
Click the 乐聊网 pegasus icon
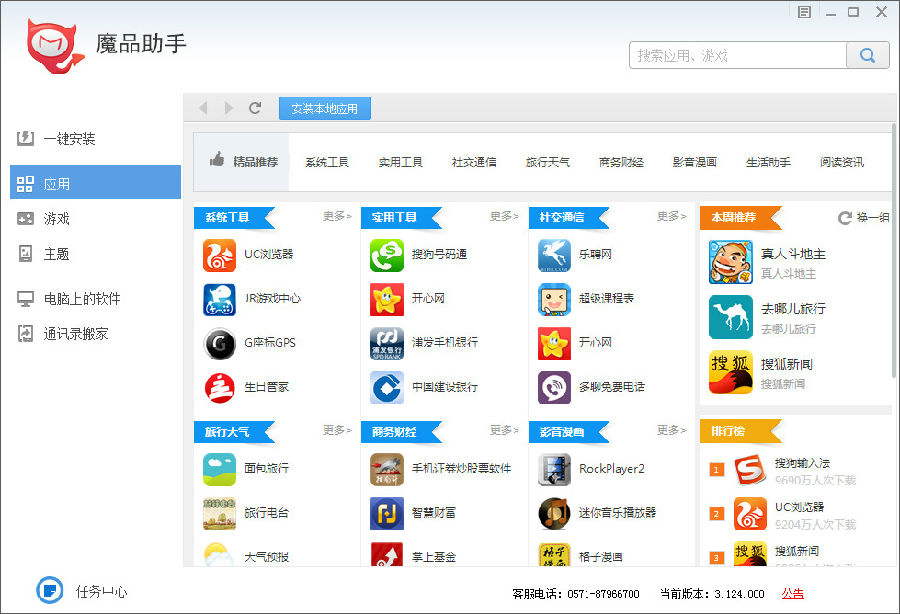[x=554, y=255]
